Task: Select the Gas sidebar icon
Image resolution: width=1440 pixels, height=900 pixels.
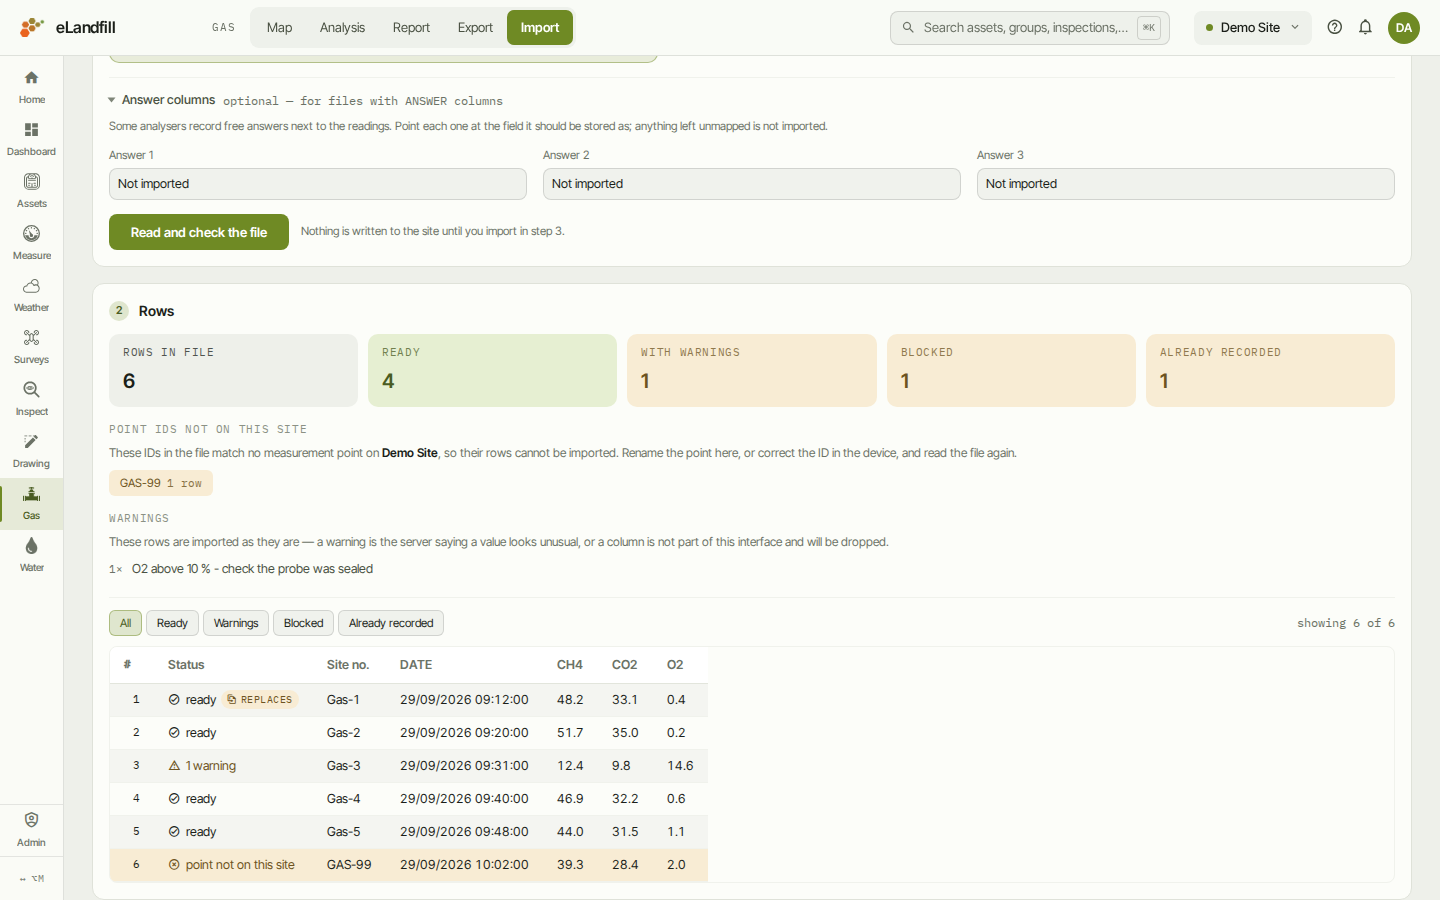Action: coord(32,503)
